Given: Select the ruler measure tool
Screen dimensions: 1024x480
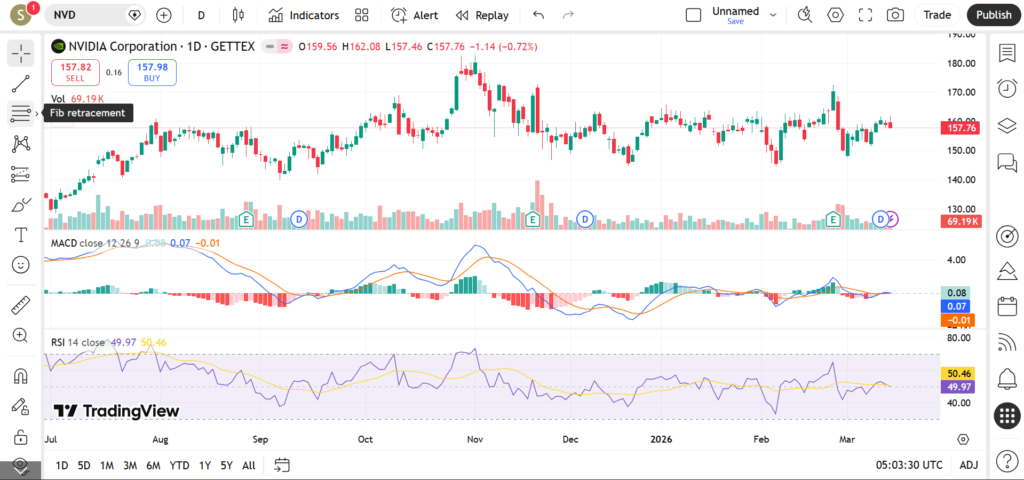Looking at the screenshot, I should (x=21, y=304).
